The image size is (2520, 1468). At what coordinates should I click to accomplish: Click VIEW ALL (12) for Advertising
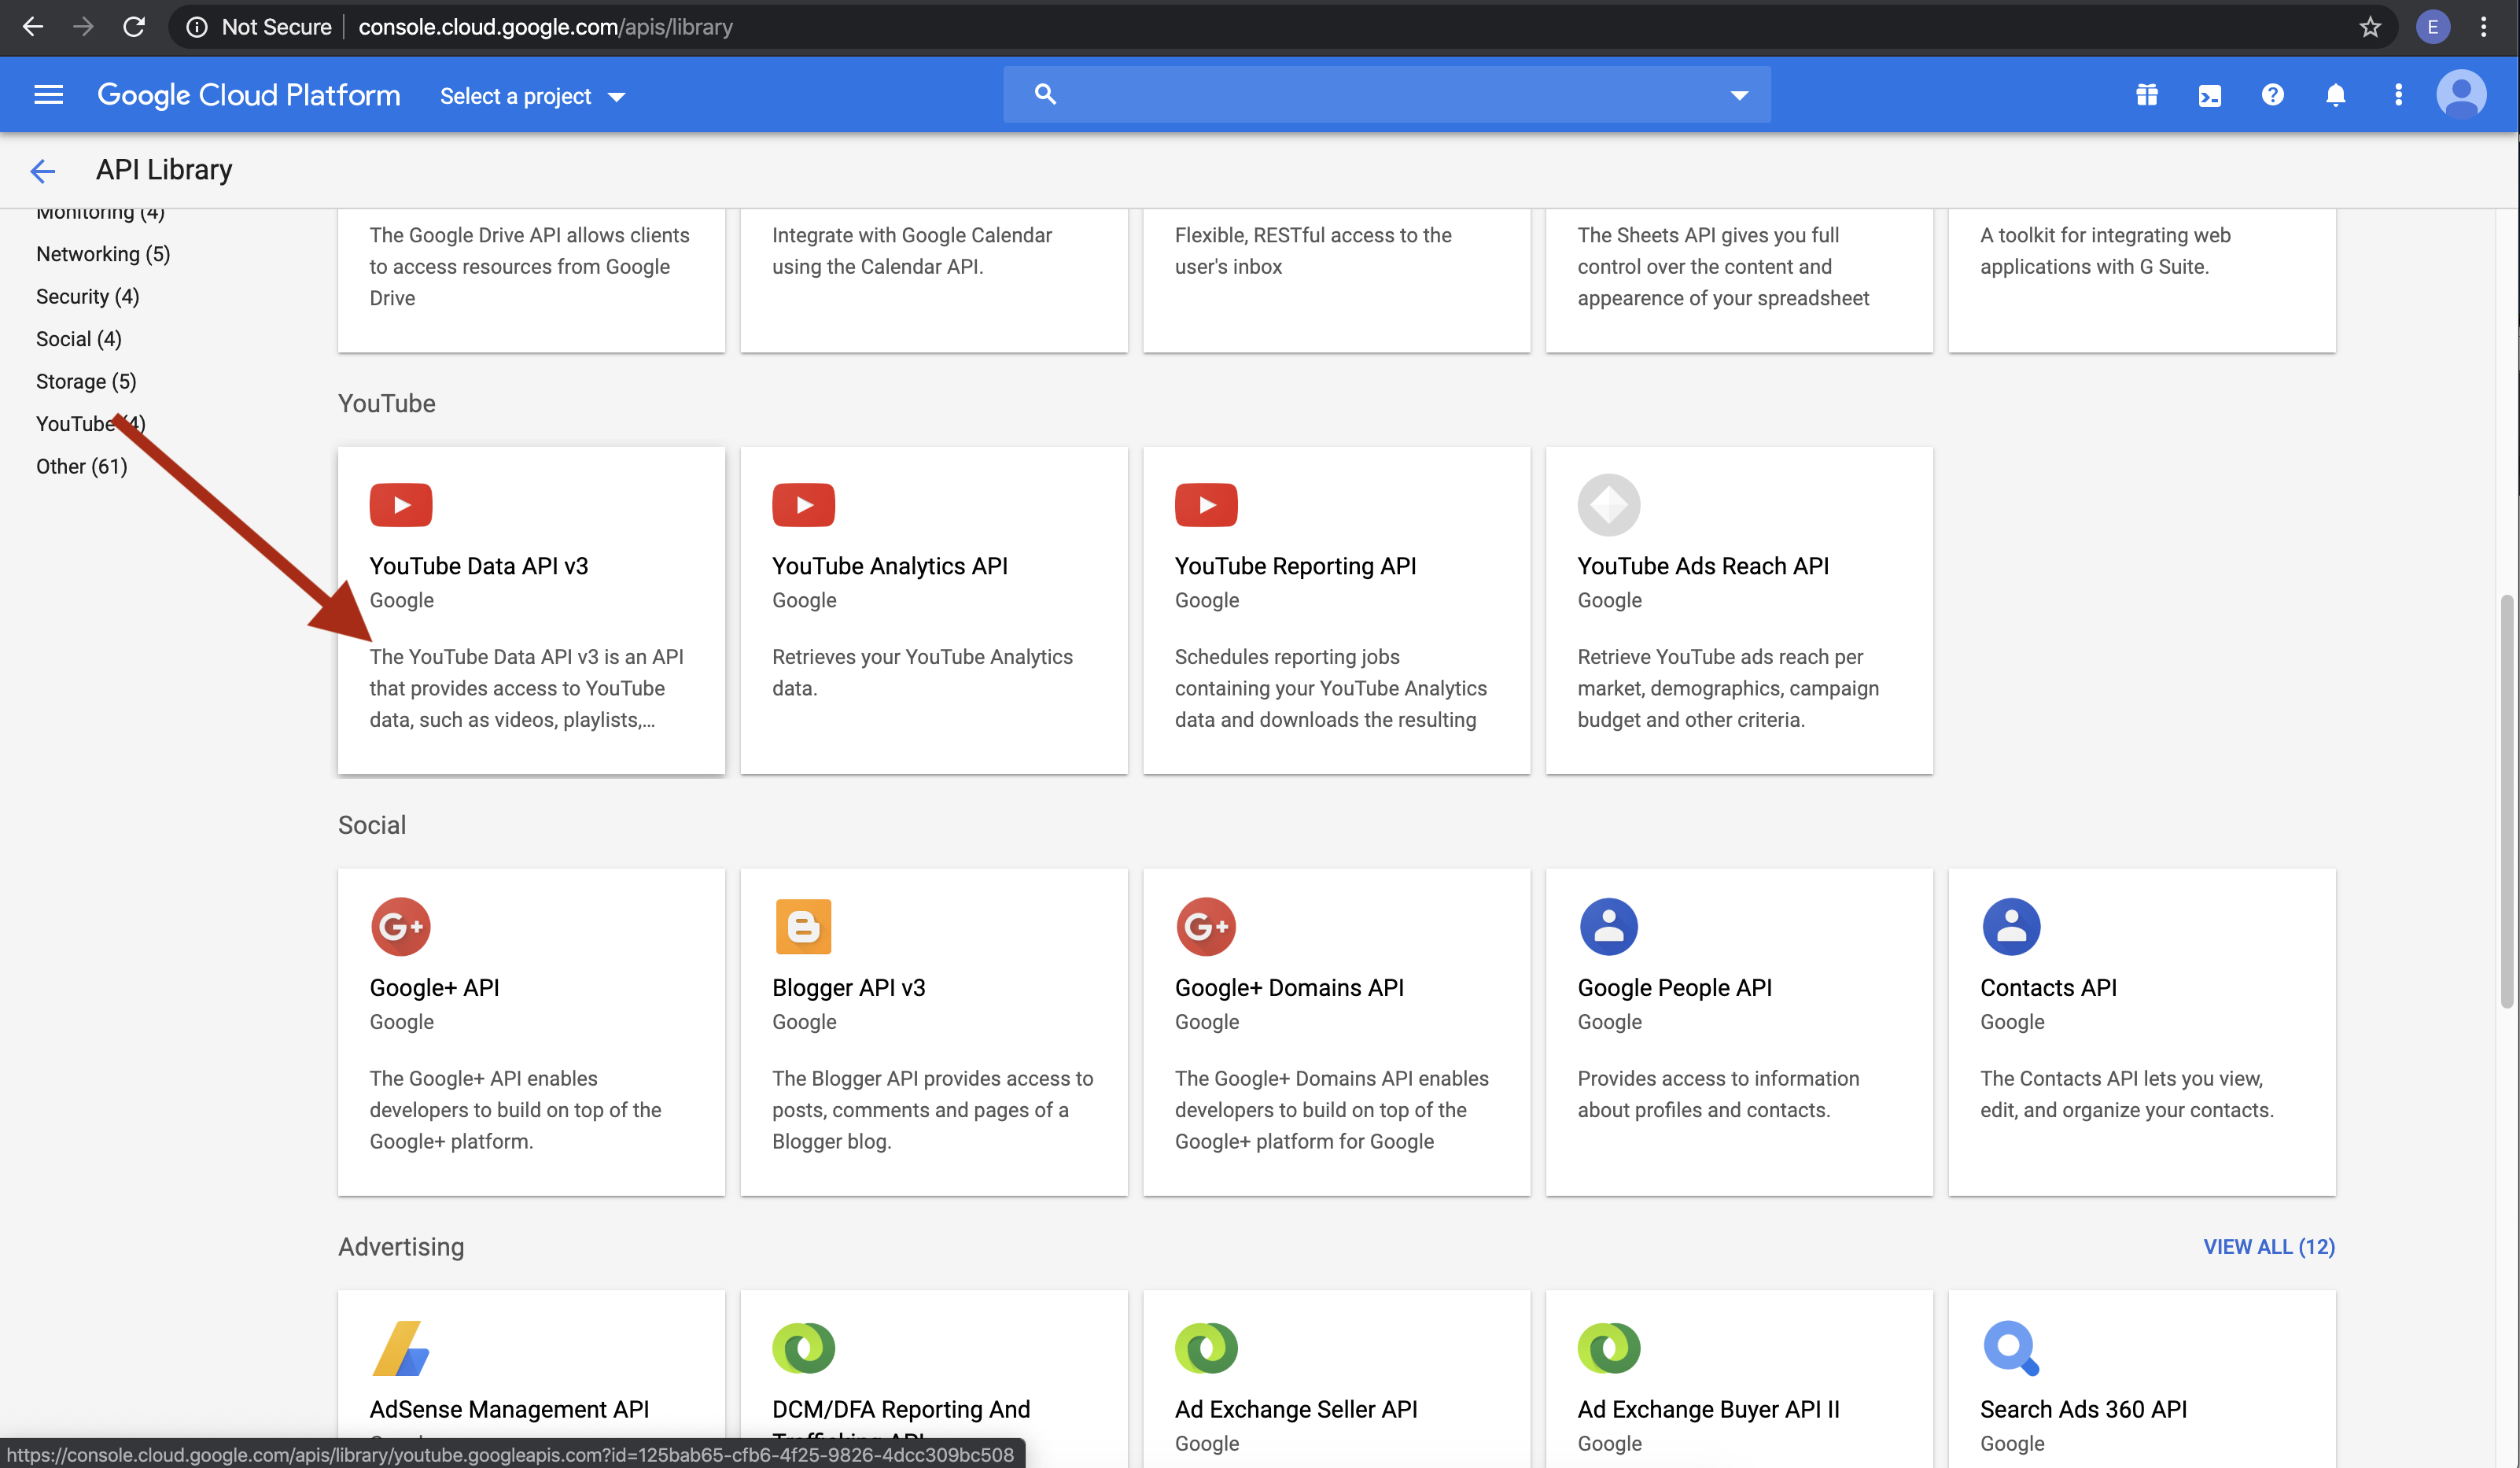coord(2268,1247)
